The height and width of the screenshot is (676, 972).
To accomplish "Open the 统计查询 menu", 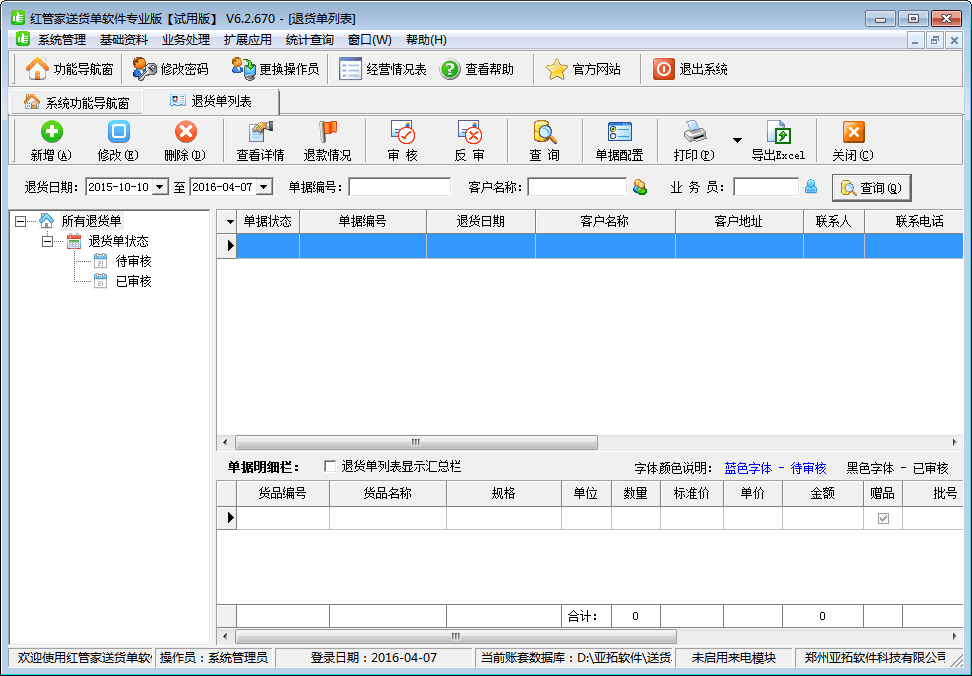I will pyautogui.click(x=310, y=40).
